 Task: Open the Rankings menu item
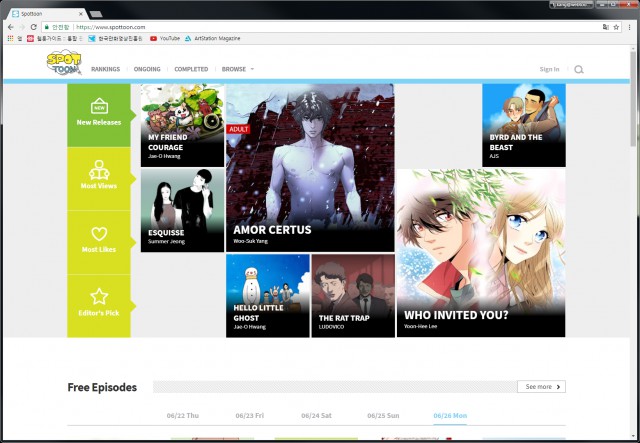[105, 70]
